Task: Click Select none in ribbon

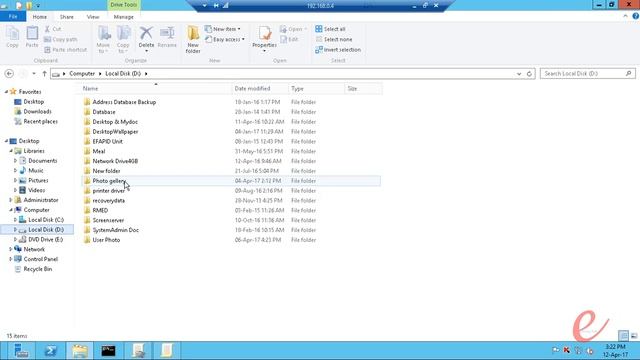Action: coord(333,39)
